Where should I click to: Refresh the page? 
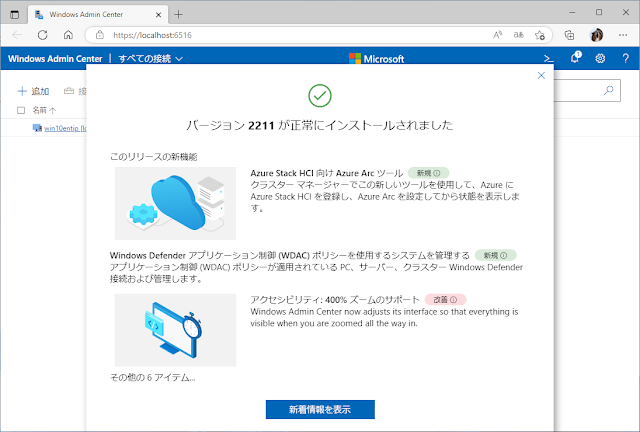click(42, 35)
